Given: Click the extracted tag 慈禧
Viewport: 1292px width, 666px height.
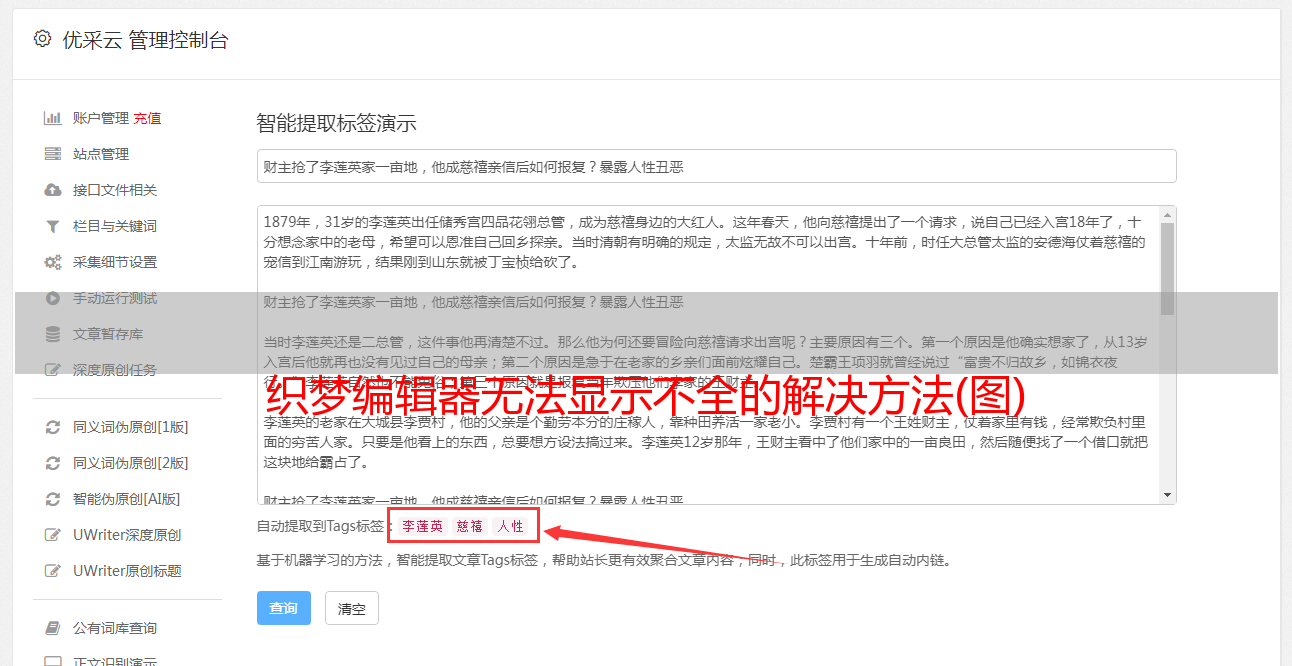Looking at the screenshot, I should click(469, 526).
